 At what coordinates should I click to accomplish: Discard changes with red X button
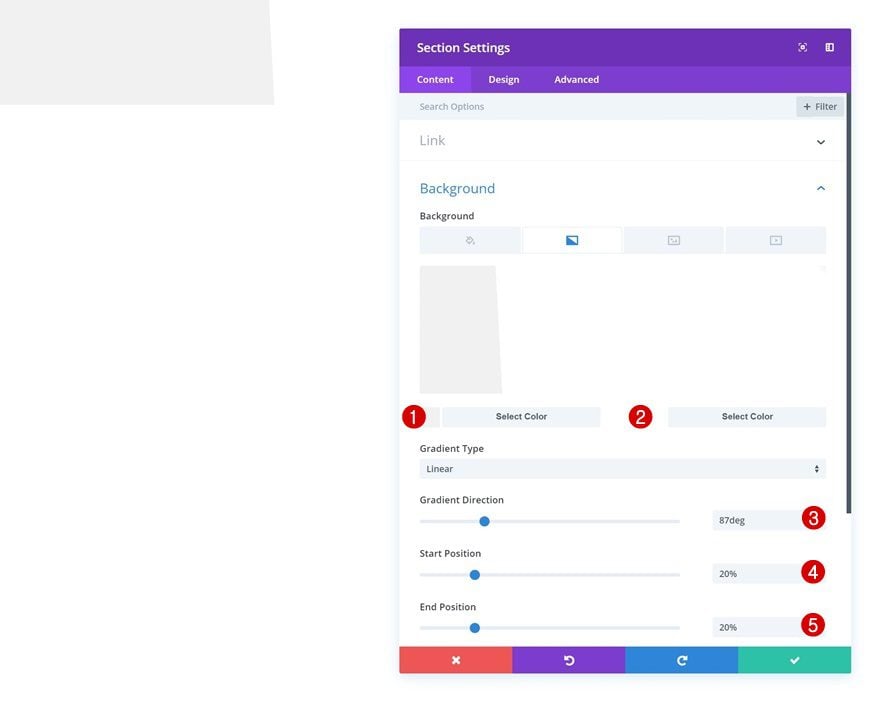pyautogui.click(x=455, y=660)
